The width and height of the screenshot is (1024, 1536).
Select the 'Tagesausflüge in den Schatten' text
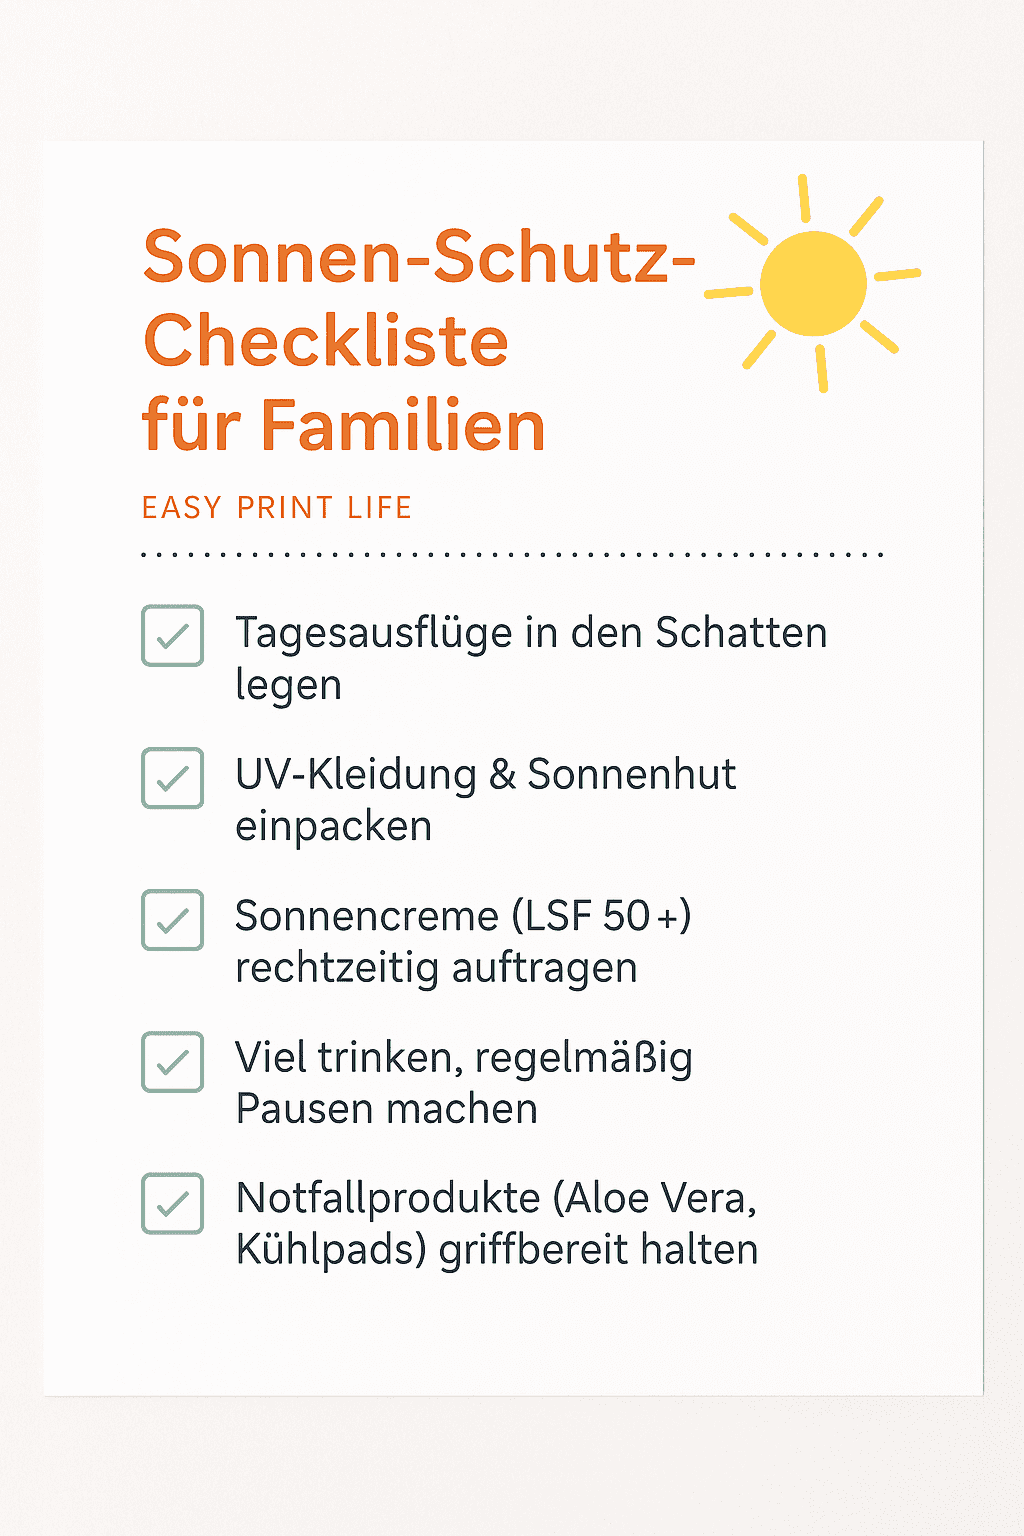[531, 633]
